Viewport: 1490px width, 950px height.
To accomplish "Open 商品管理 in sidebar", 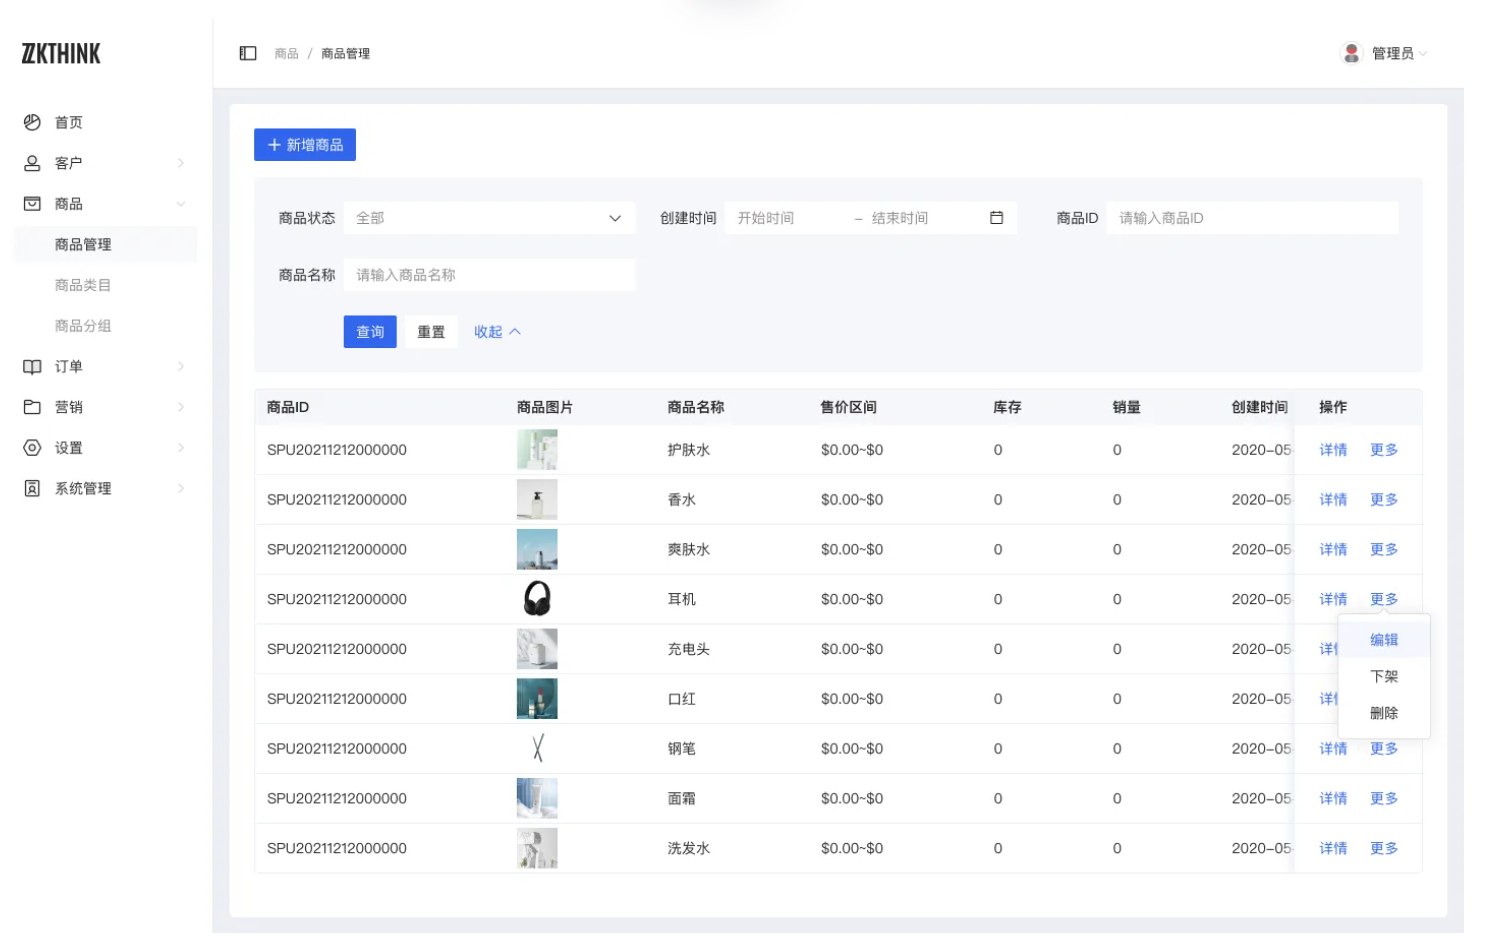I will [104, 245].
